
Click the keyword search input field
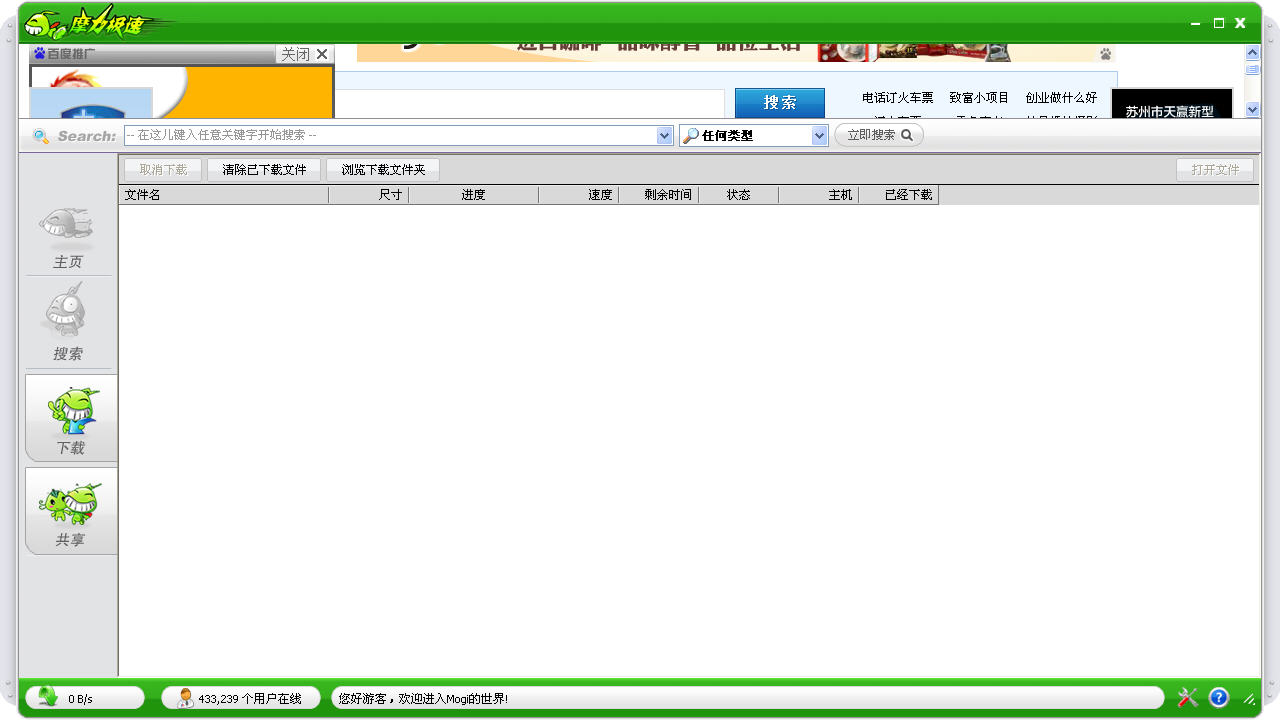coord(390,136)
